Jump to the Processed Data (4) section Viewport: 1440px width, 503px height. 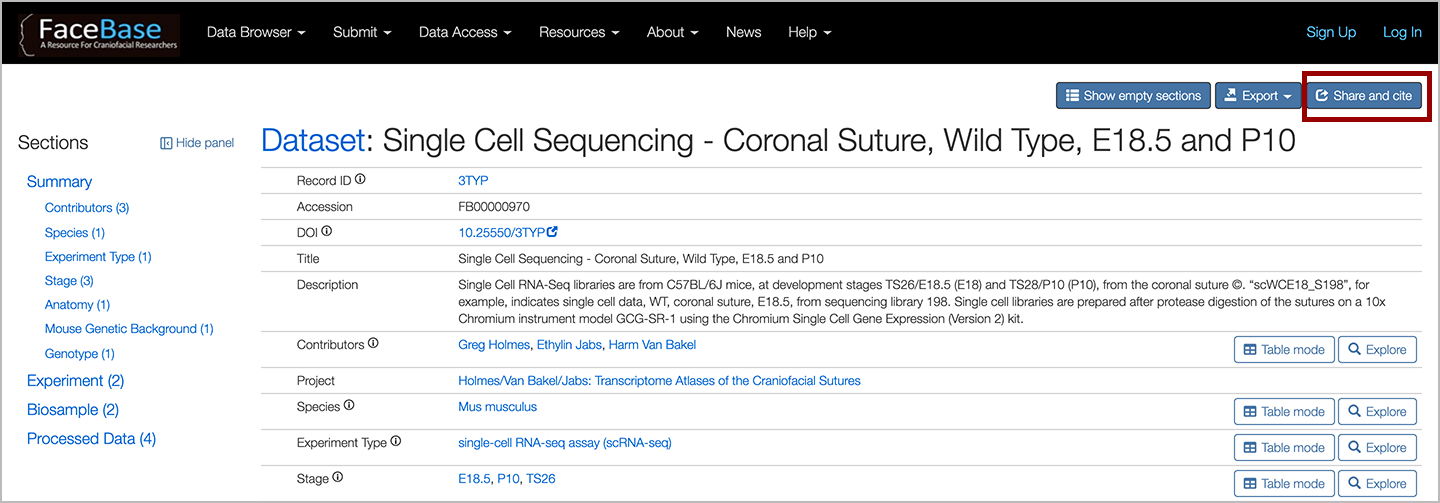coord(91,438)
